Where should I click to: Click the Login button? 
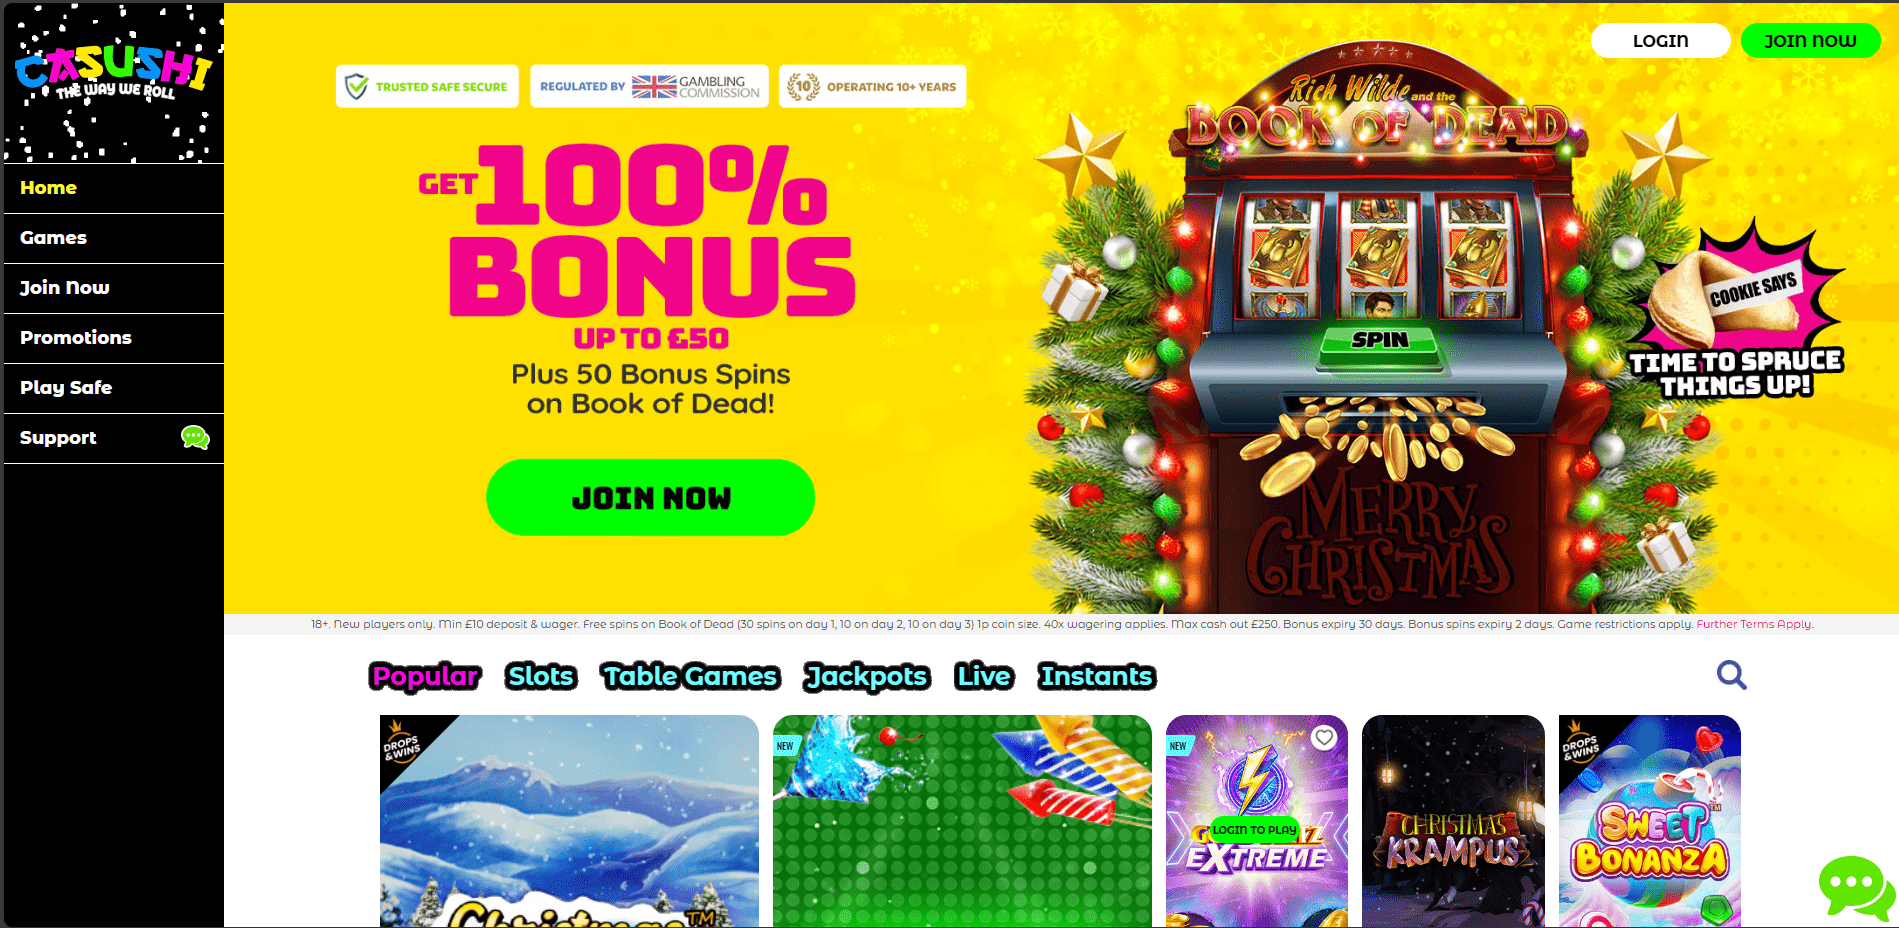coord(1660,40)
